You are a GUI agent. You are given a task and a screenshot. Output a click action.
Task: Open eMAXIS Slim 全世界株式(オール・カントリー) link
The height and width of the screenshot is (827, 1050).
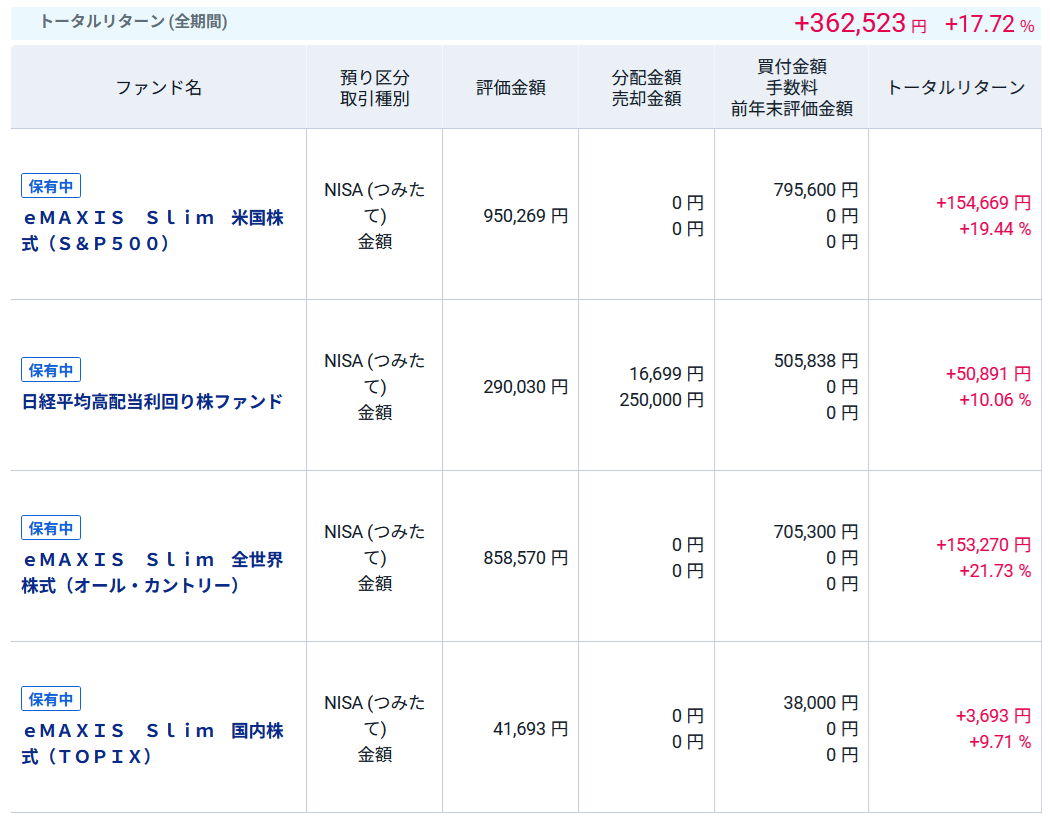(153, 573)
